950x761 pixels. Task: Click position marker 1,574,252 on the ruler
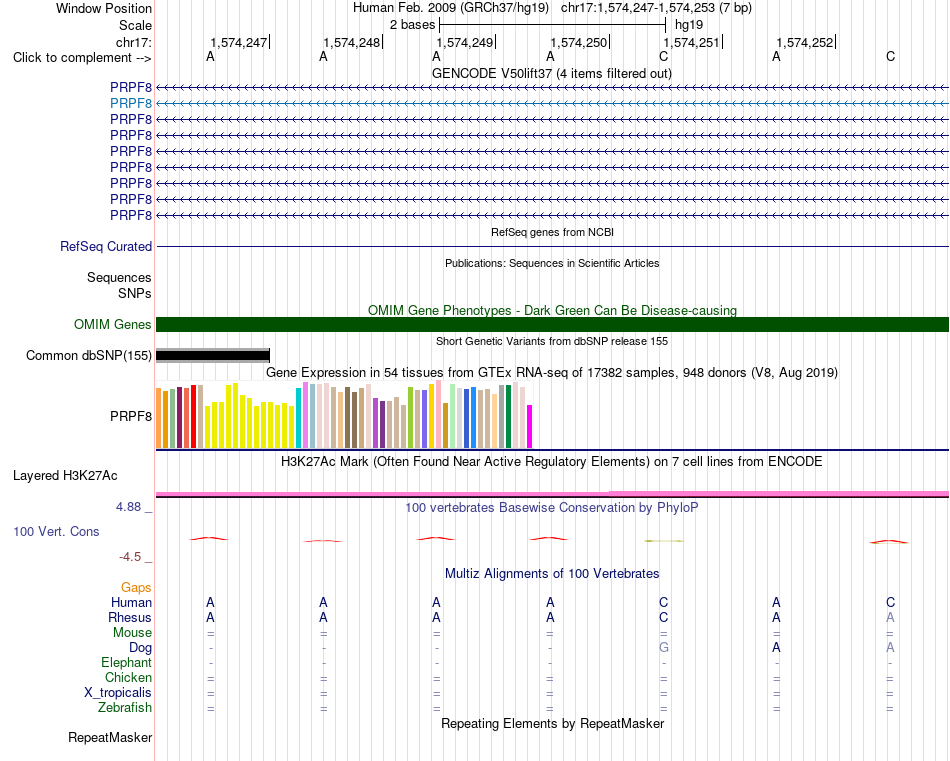pos(806,42)
